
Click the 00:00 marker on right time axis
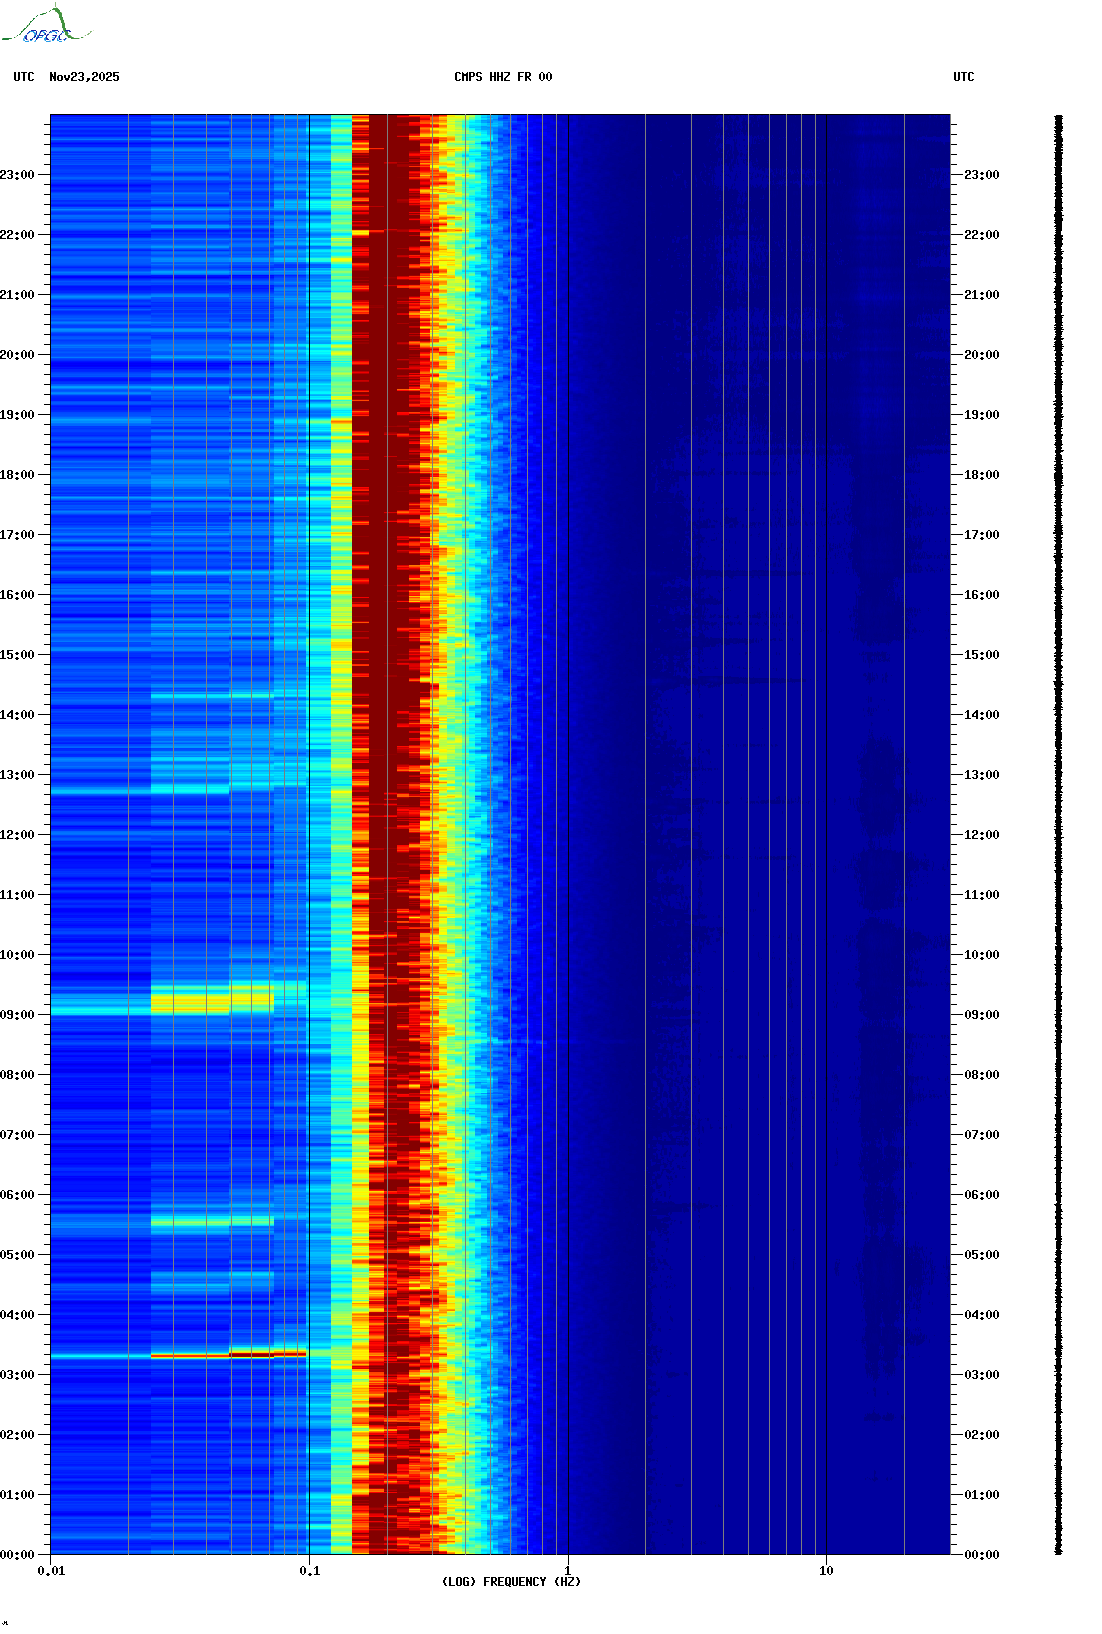coord(981,1555)
